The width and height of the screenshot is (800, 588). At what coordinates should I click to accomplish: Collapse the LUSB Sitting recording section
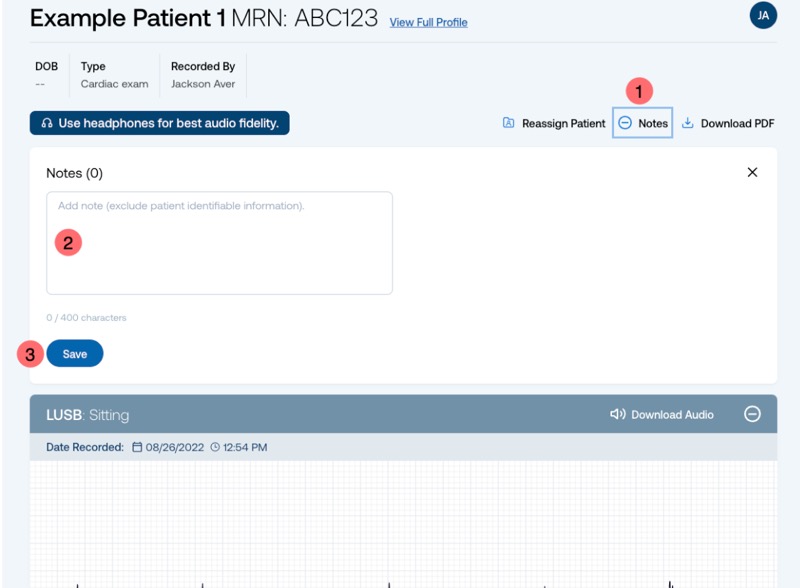(752, 414)
